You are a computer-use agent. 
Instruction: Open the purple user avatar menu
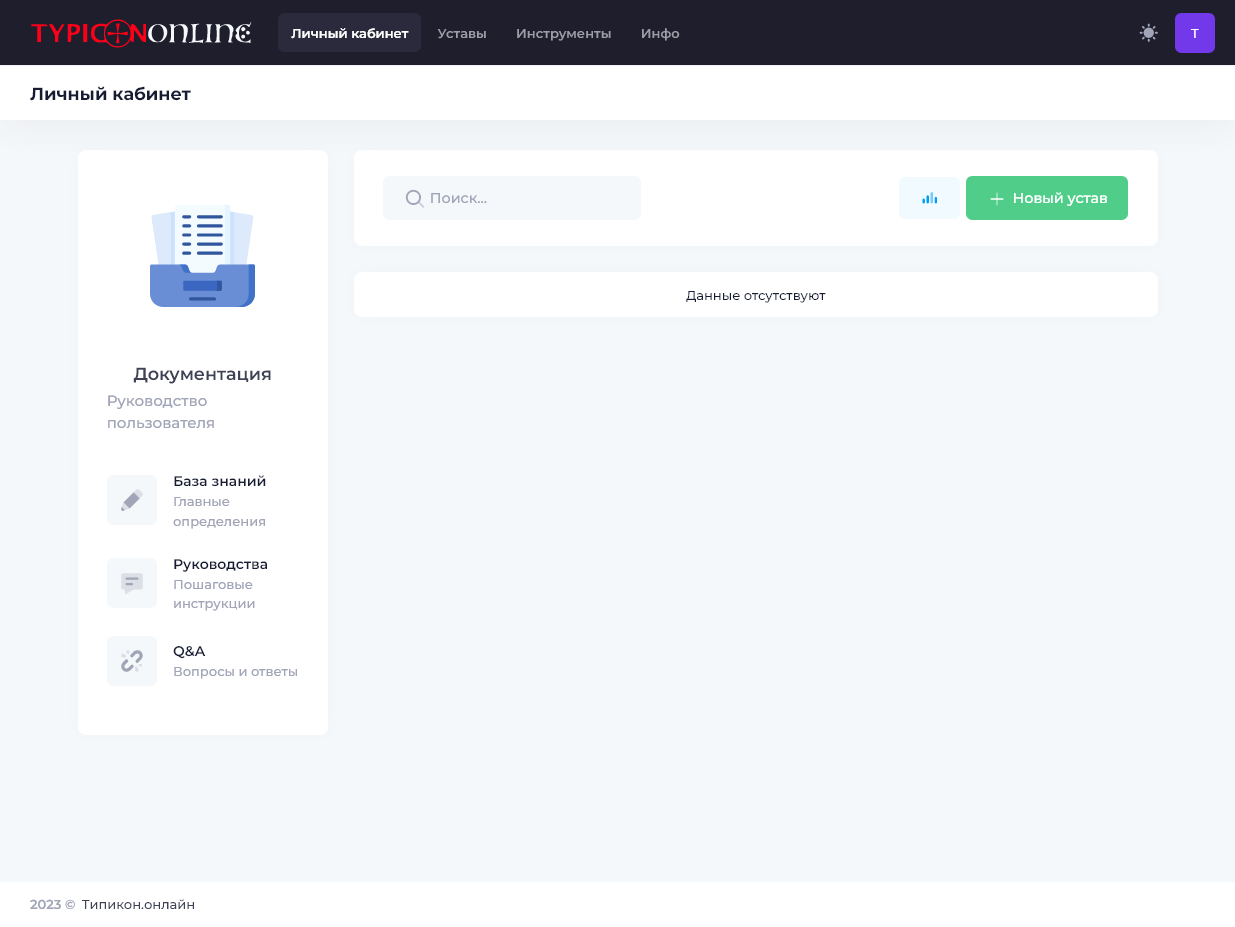click(x=1195, y=33)
